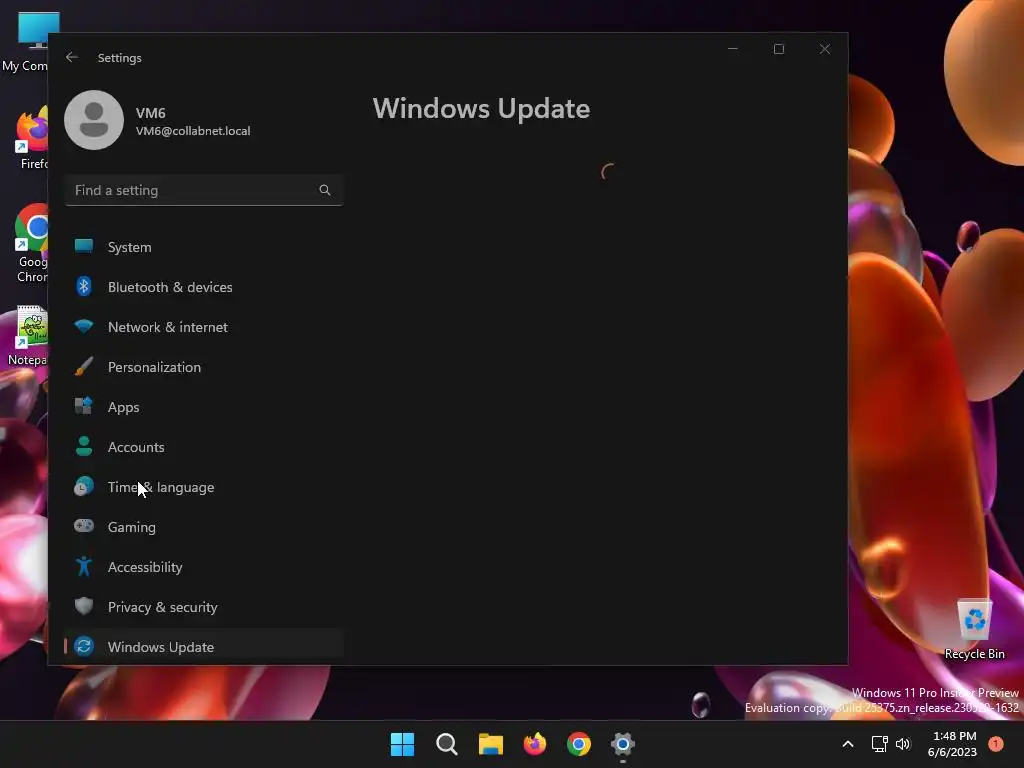Click VM6@collabnet.local email text
Viewport: 1024px width, 768px height.
[x=193, y=131]
